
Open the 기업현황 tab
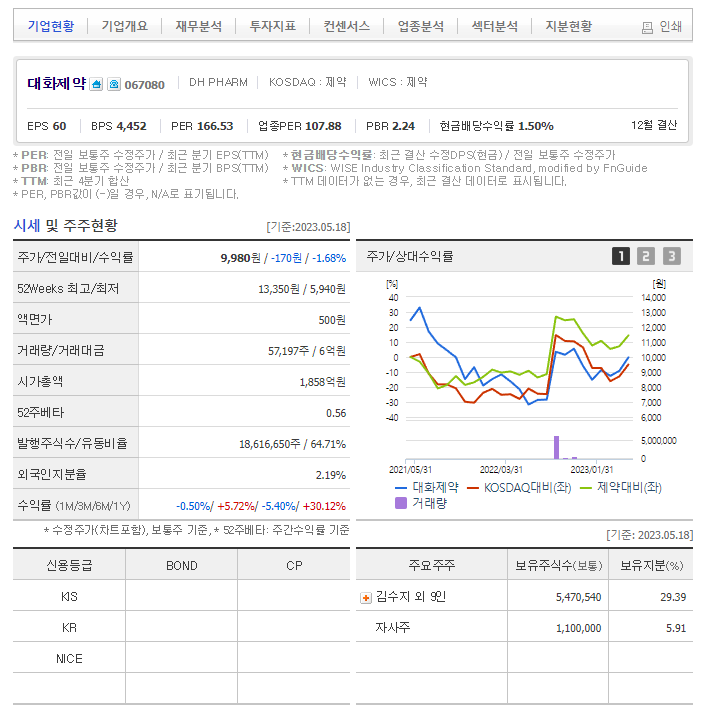click(51, 26)
